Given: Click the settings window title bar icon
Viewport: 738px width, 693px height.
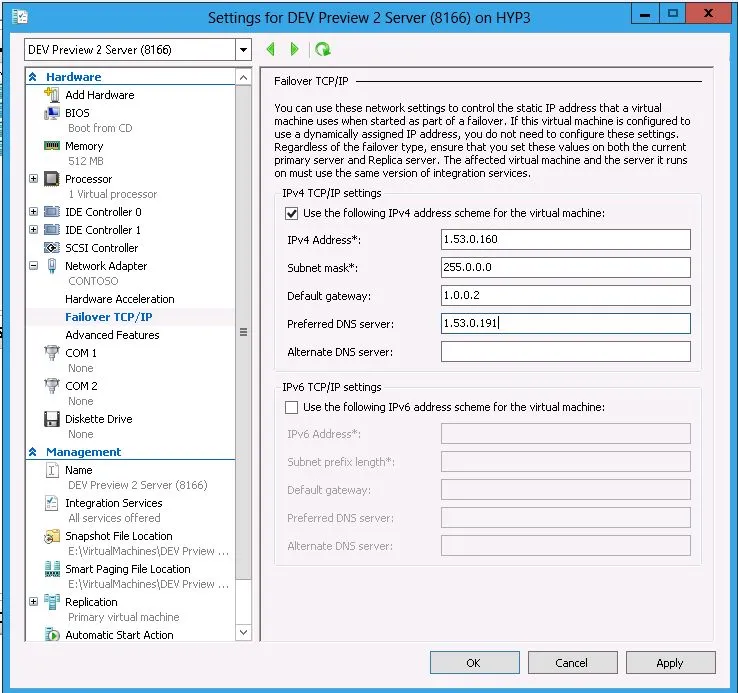Looking at the screenshot, I should [x=20, y=17].
